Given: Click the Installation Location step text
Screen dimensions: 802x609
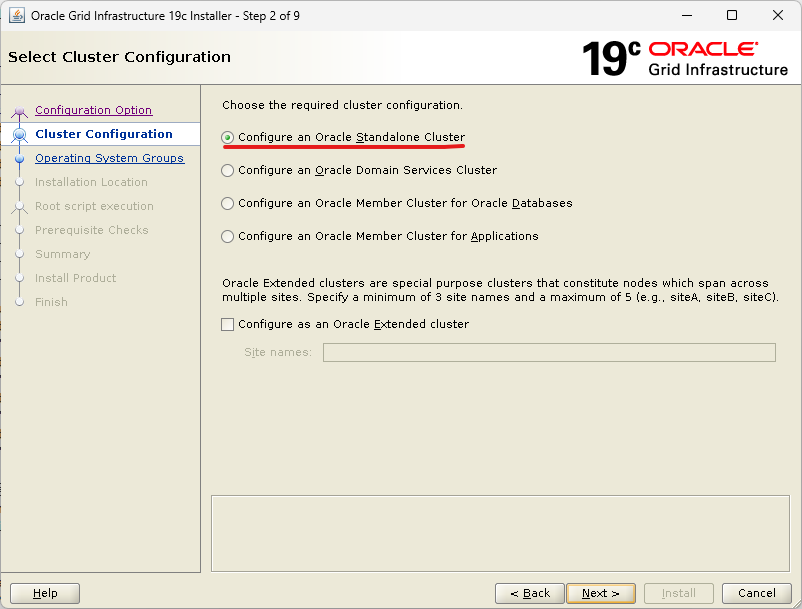Looking at the screenshot, I should click(91, 182).
